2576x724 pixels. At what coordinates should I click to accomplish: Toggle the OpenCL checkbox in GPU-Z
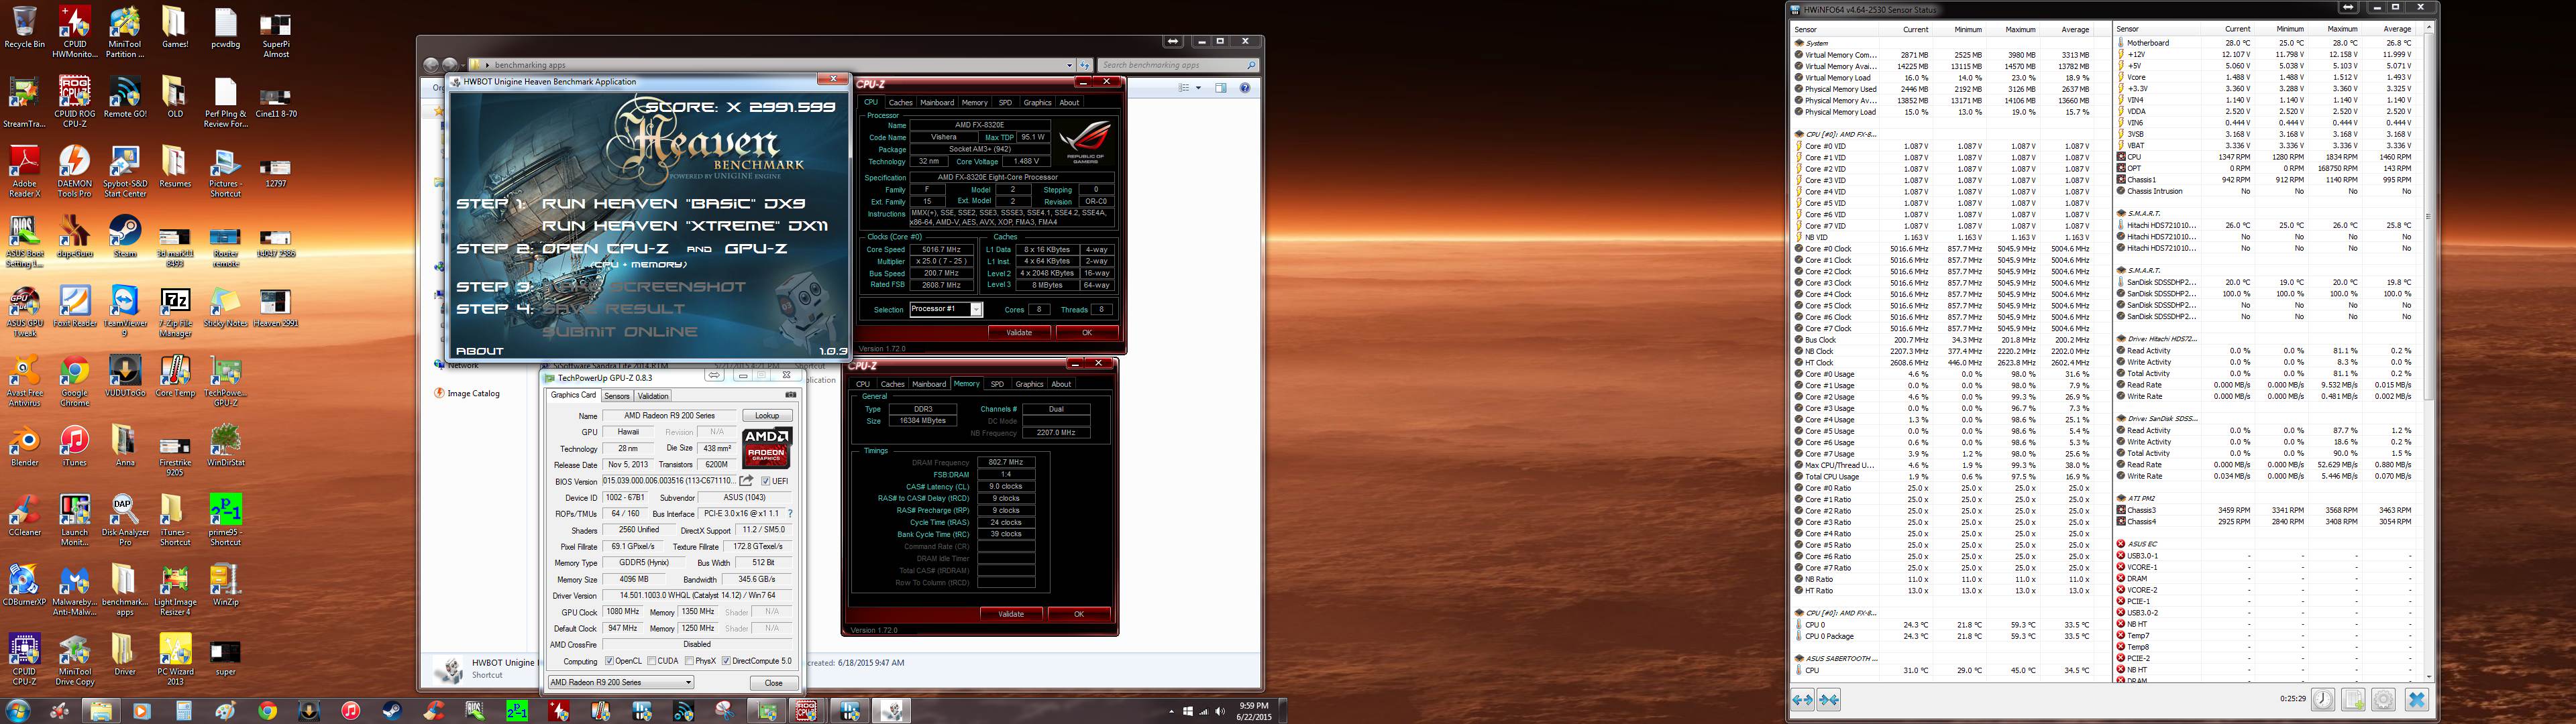click(609, 661)
